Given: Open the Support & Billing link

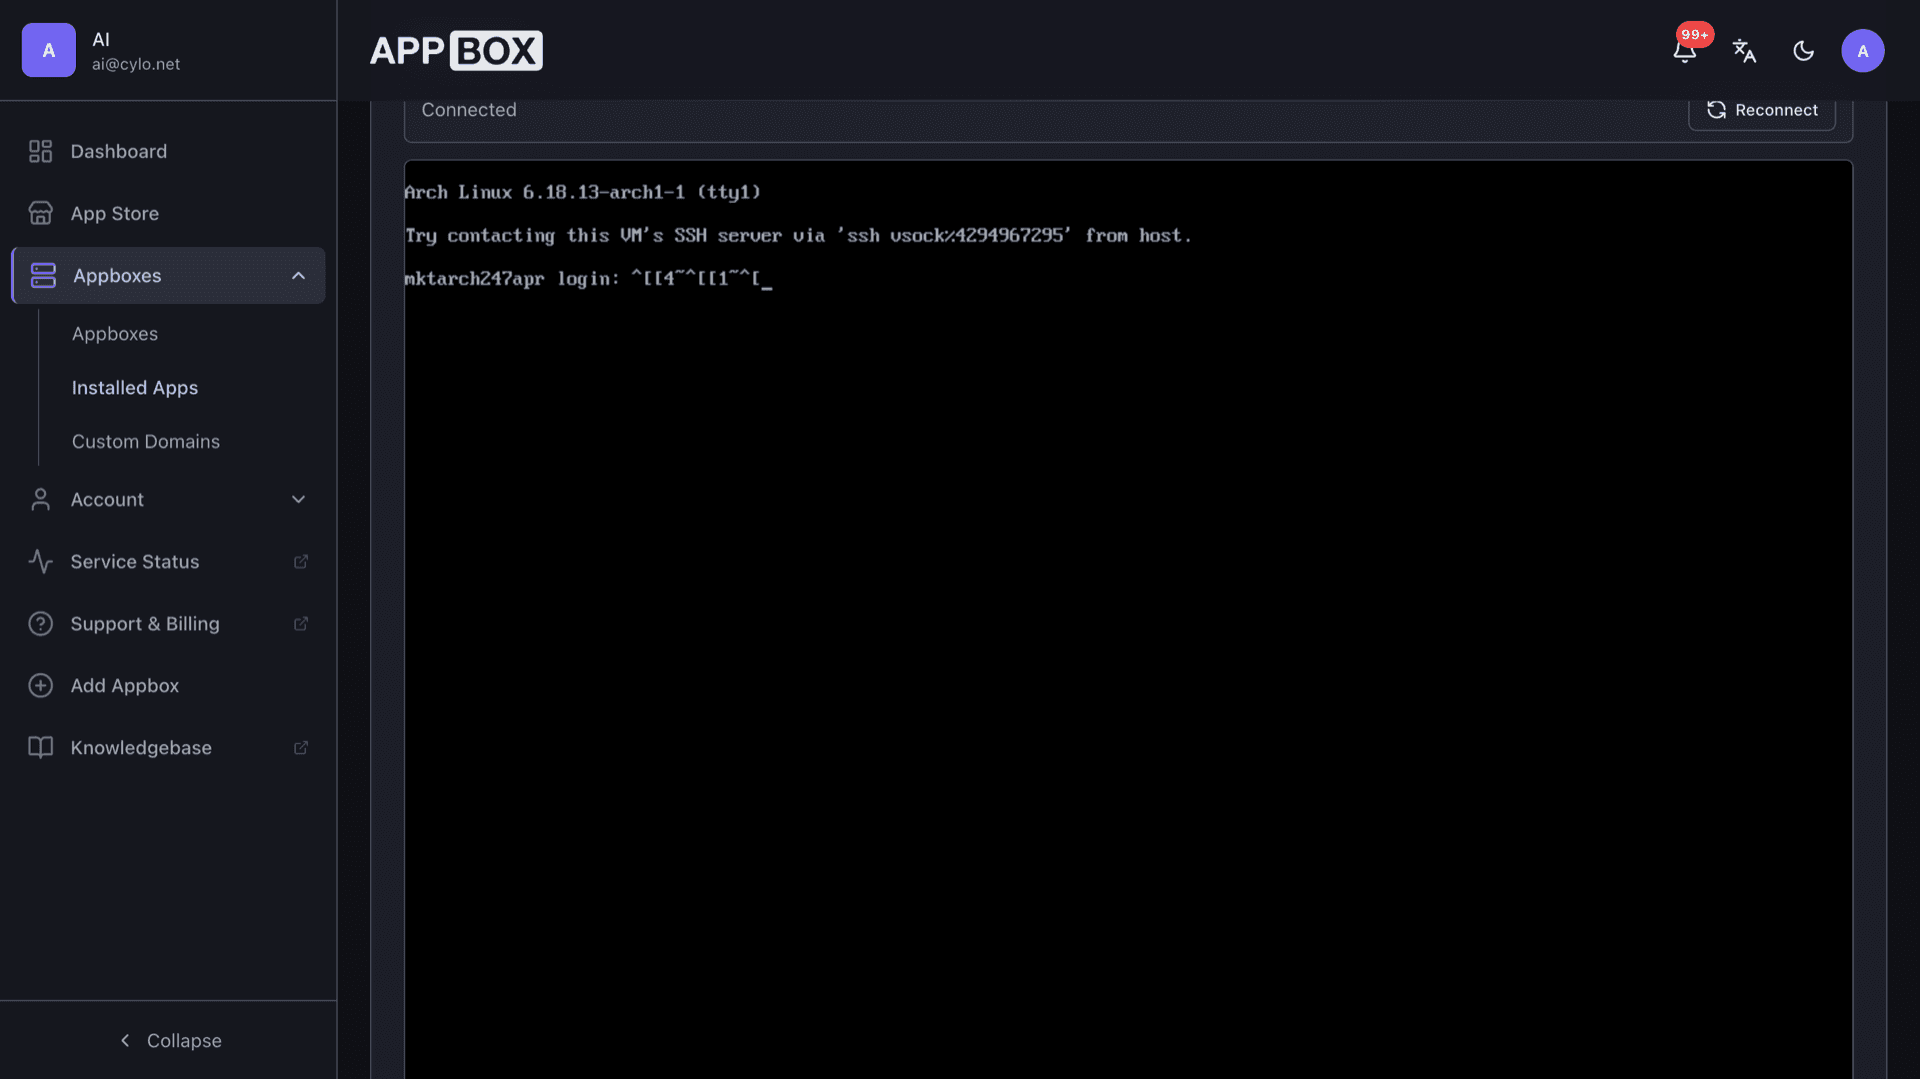Looking at the screenshot, I should point(168,623).
